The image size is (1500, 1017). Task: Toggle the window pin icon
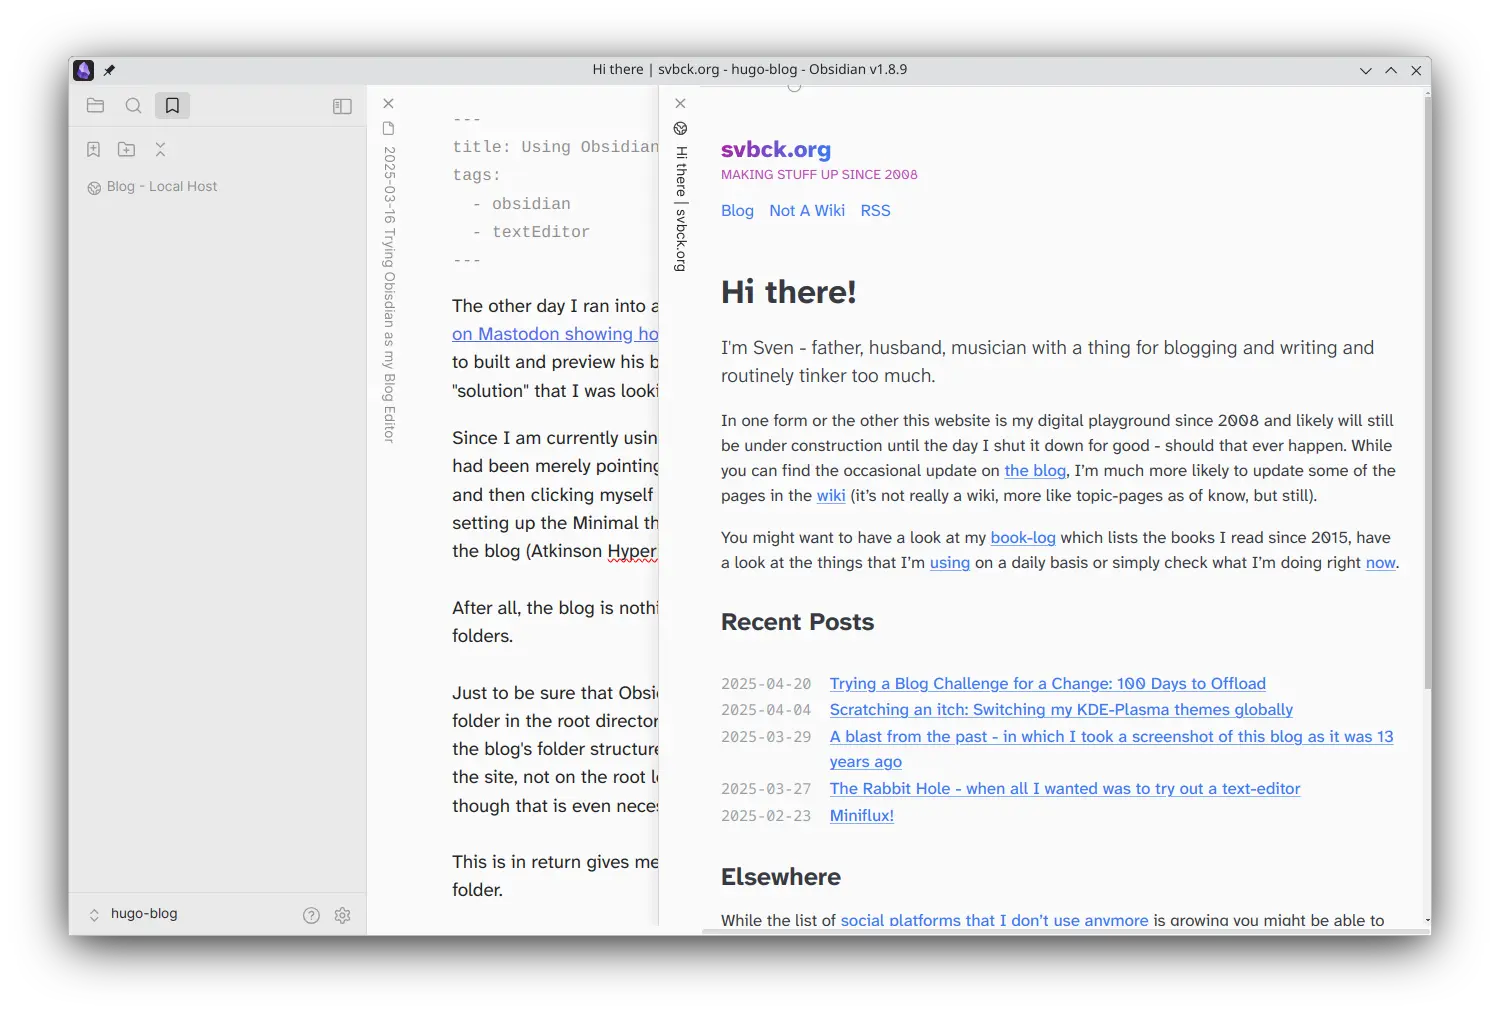110,70
